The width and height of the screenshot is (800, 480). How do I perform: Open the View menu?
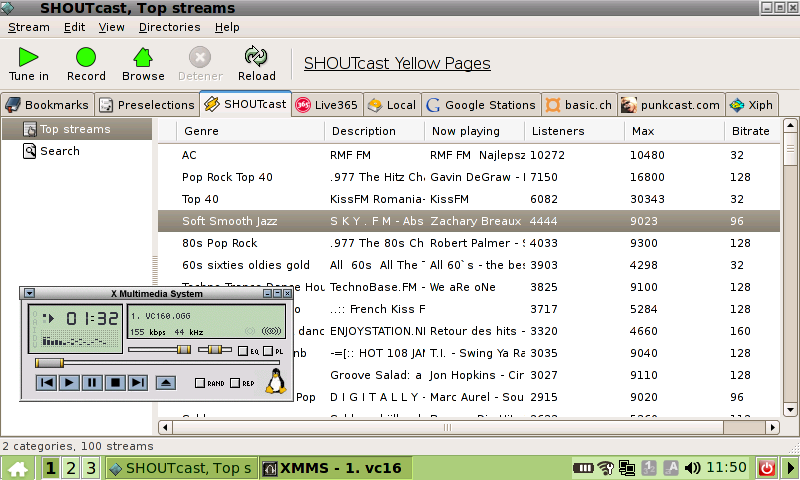[x=111, y=27]
